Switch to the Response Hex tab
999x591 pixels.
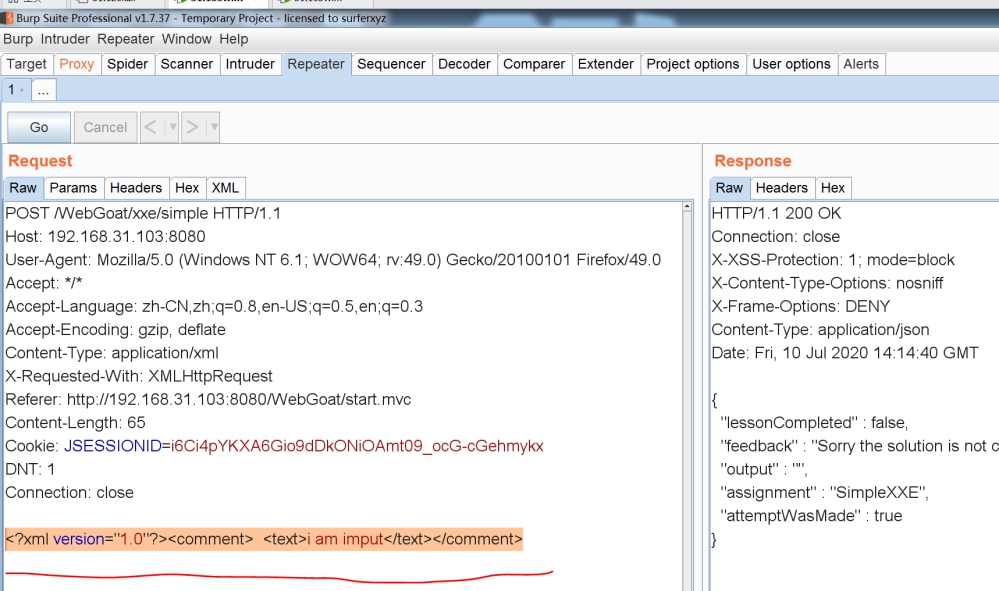click(833, 188)
